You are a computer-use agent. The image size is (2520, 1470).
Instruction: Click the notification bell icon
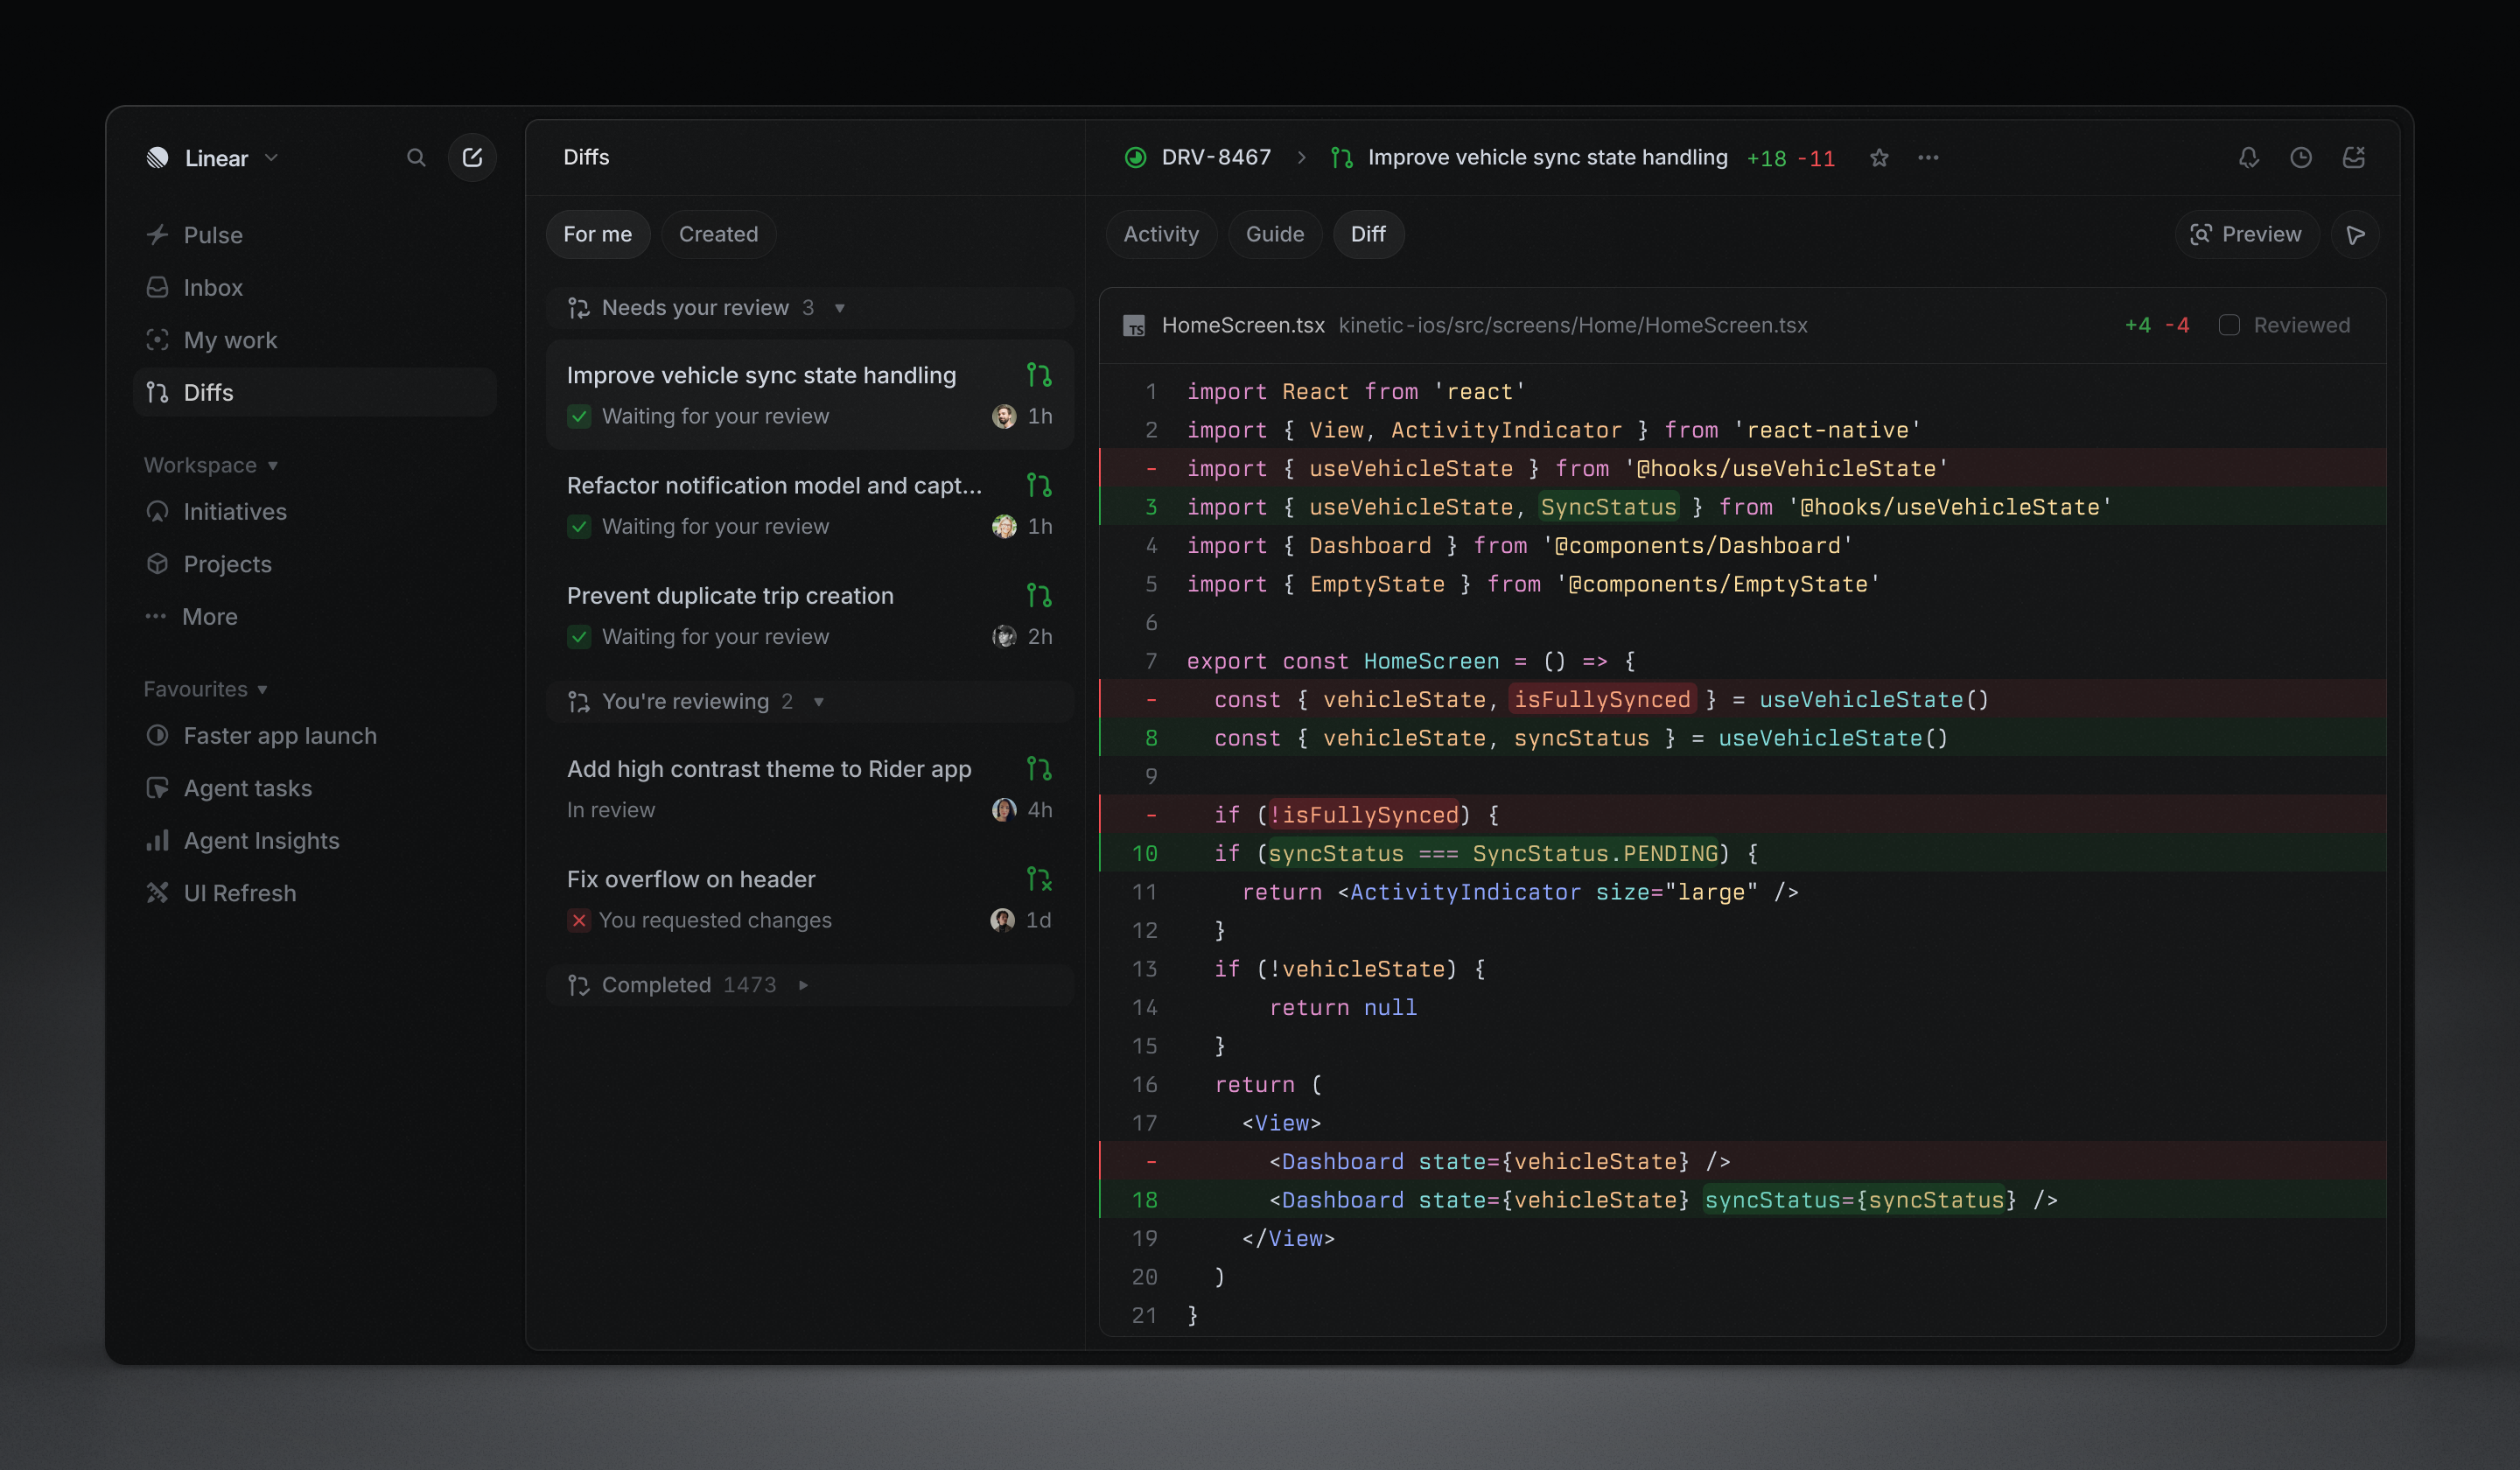tap(2249, 158)
